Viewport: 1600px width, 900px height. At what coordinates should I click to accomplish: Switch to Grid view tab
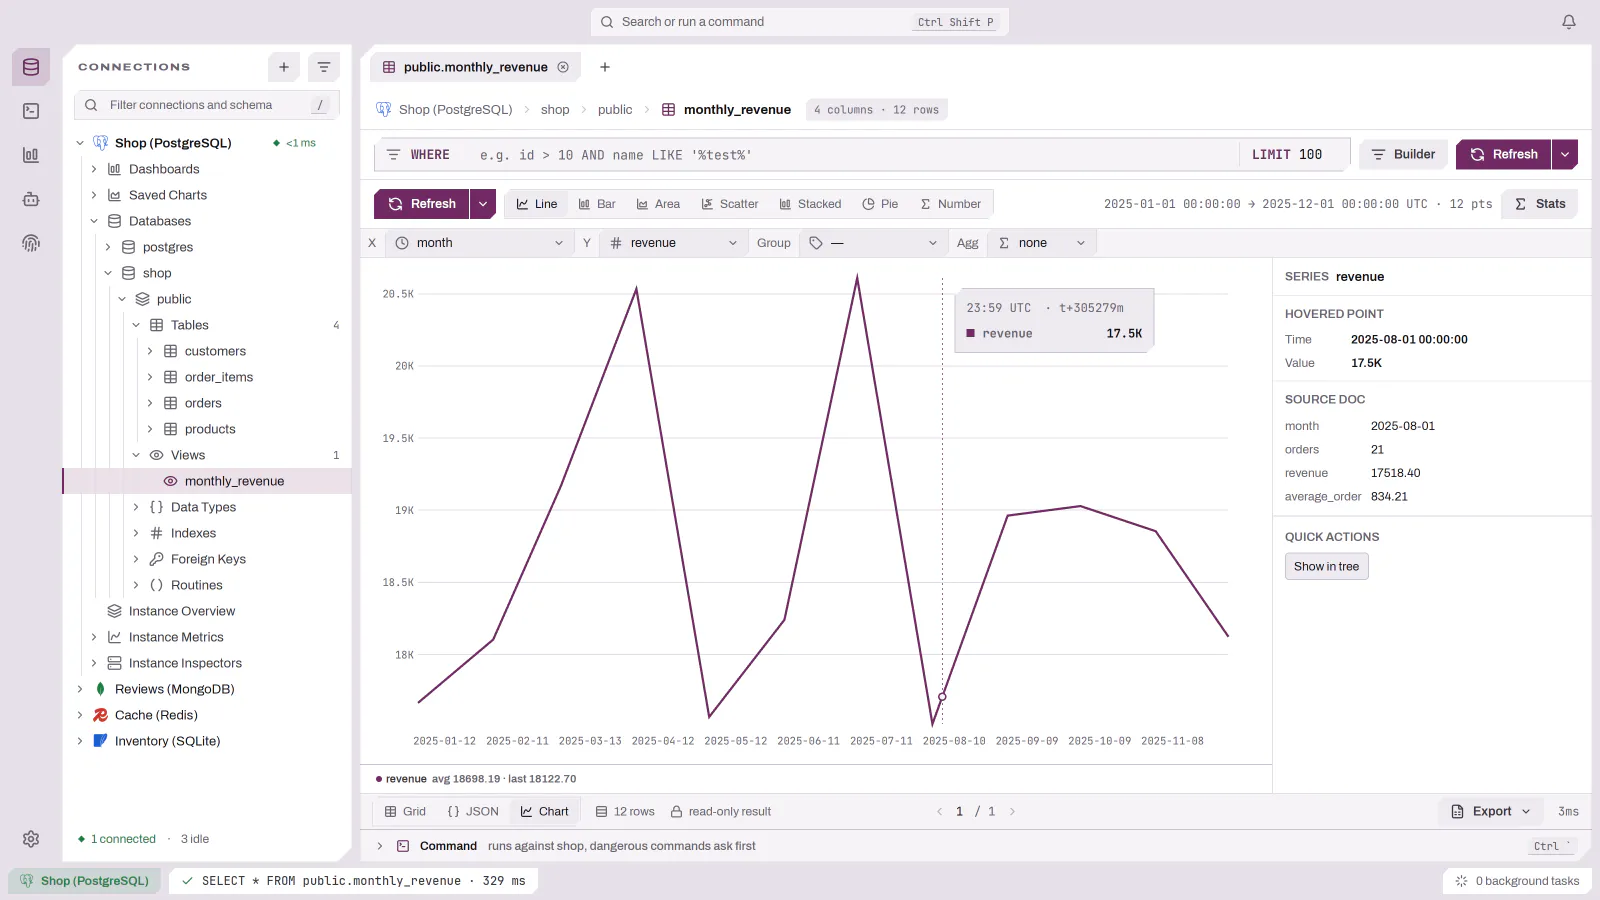[405, 812]
